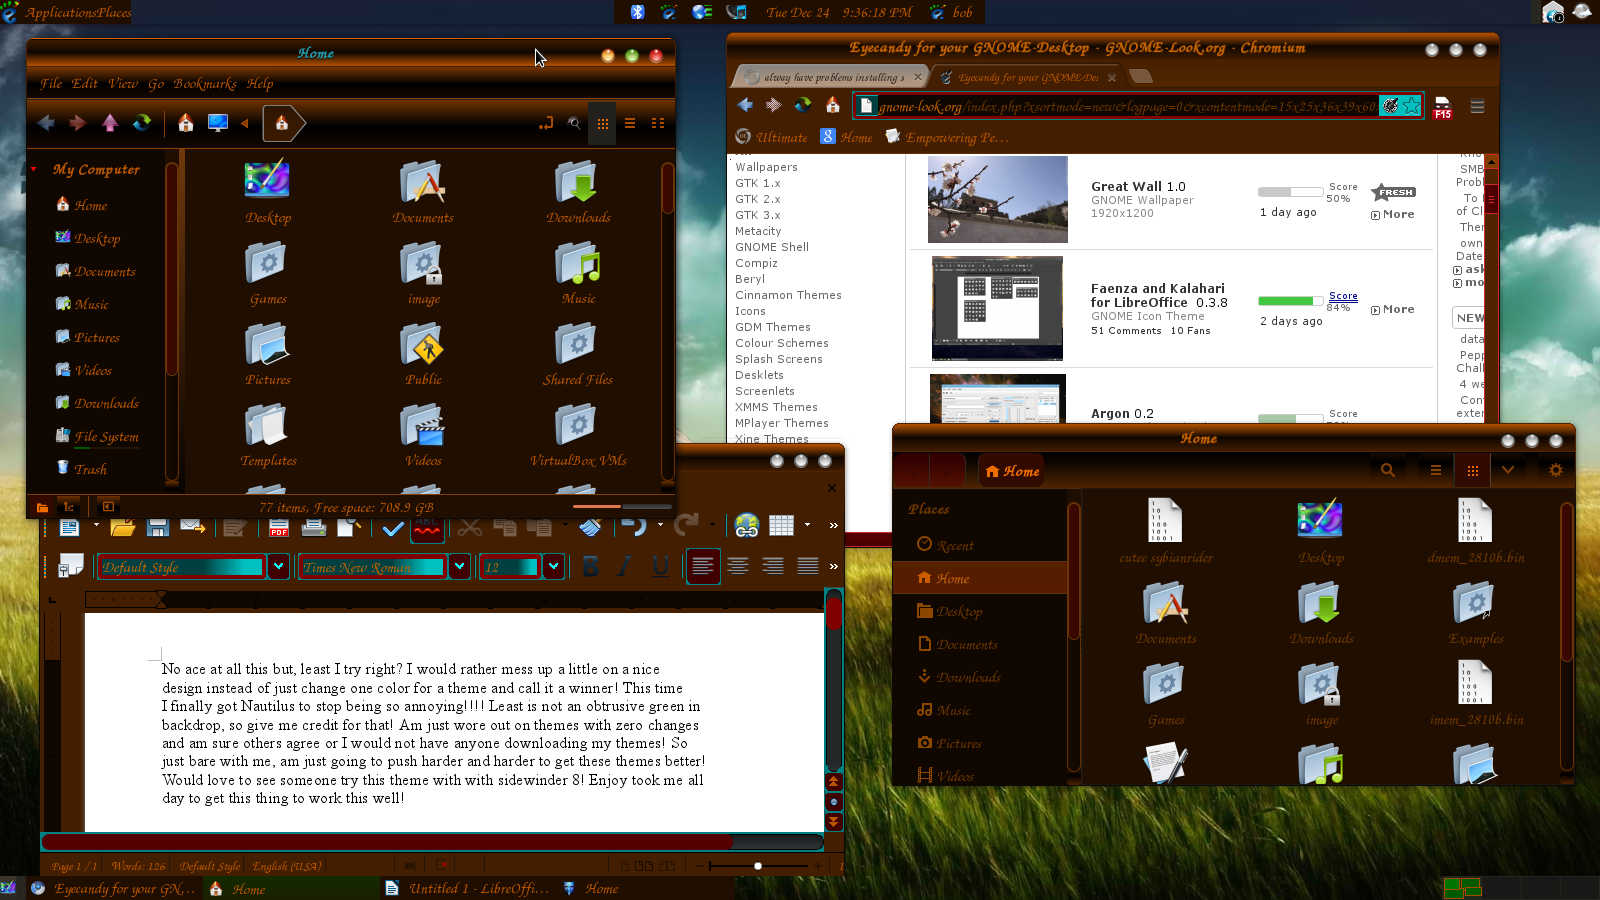
Task: Click the Save floppy icon in LibreOffice
Action: tap(157, 526)
